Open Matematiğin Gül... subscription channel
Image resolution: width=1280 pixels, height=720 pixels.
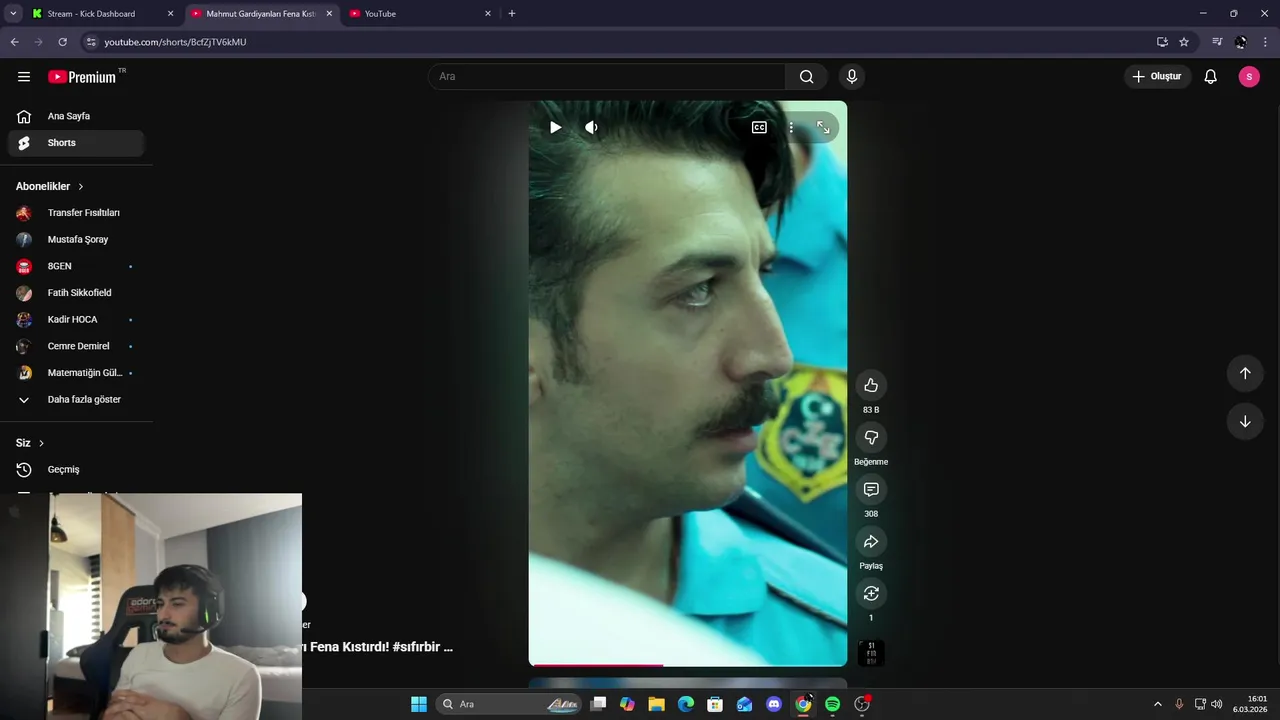pyautogui.click(x=76, y=373)
